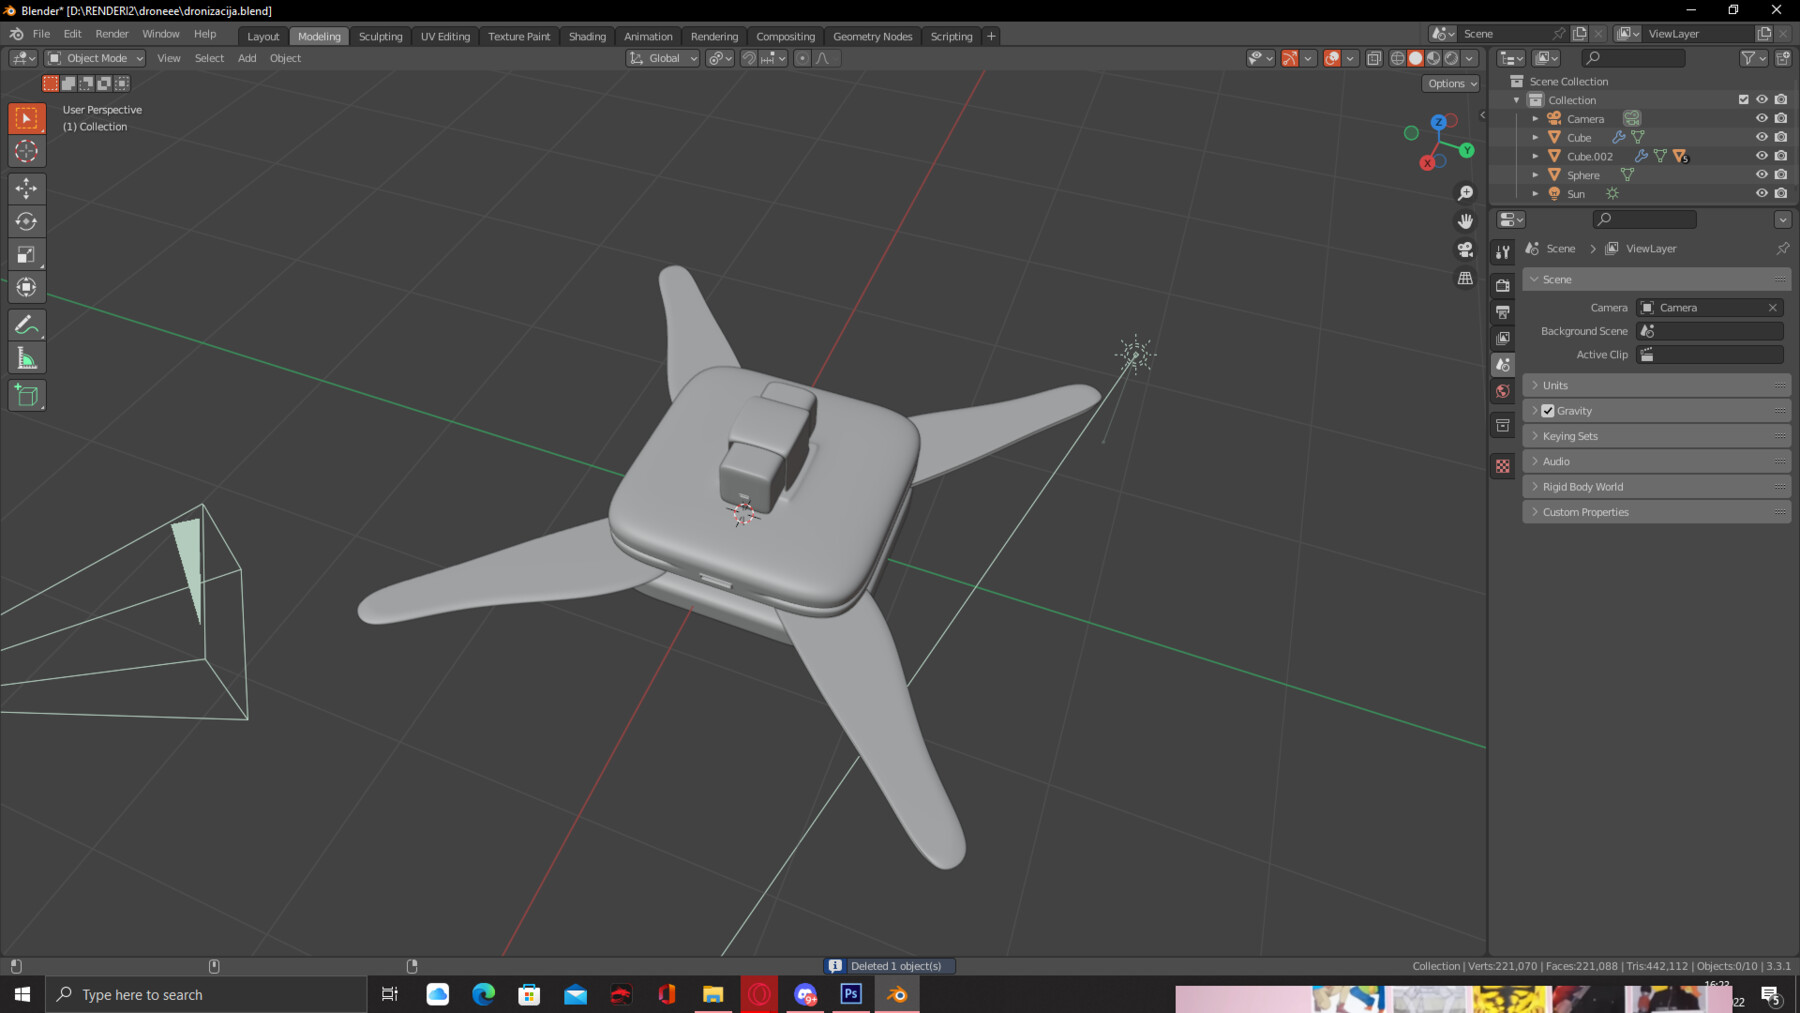Screen dimensions: 1800x1013
Task: Select the Texture Properties tab icon
Action: [x=1503, y=466]
